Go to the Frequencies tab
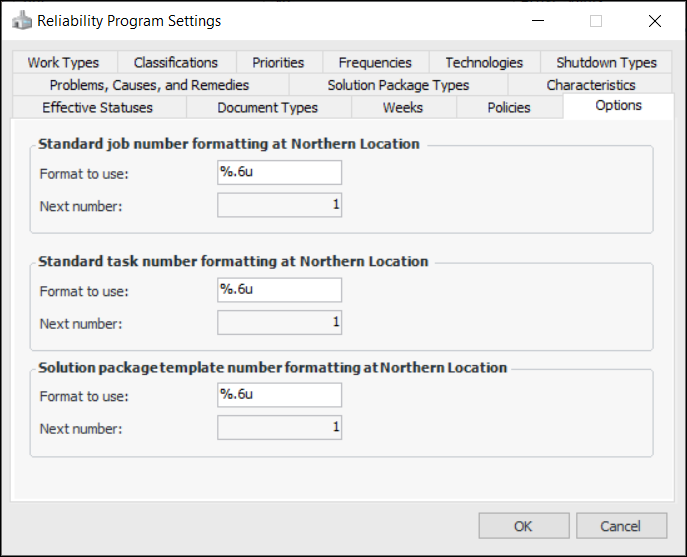The width and height of the screenshot is (687, 557). click(375, 63)
